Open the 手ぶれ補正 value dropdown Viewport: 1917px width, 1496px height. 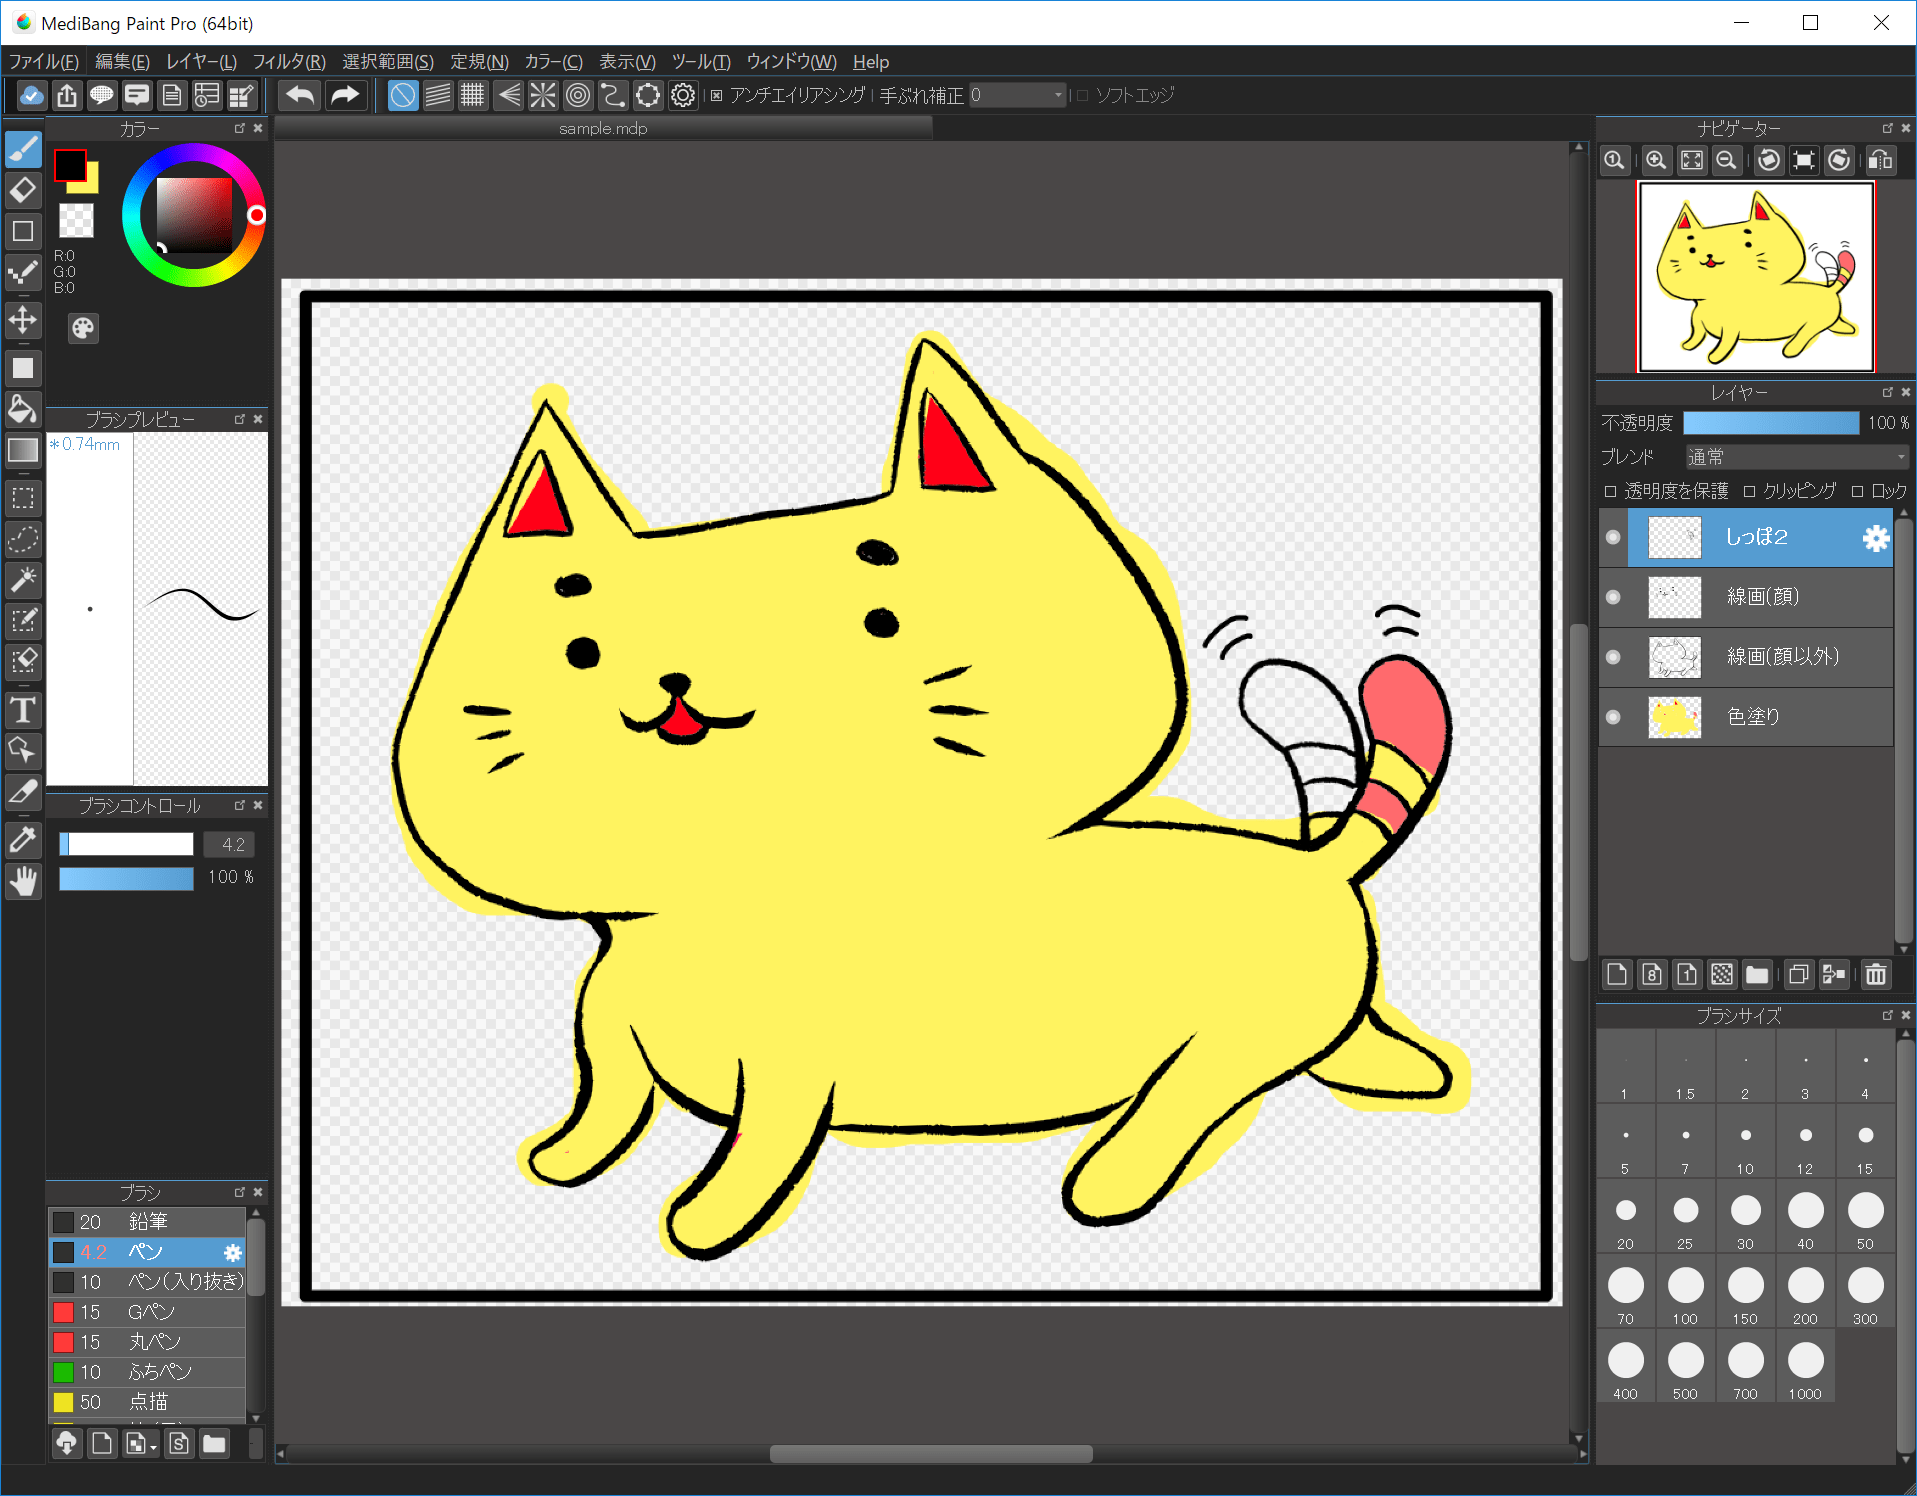(x=1057, y=95)
